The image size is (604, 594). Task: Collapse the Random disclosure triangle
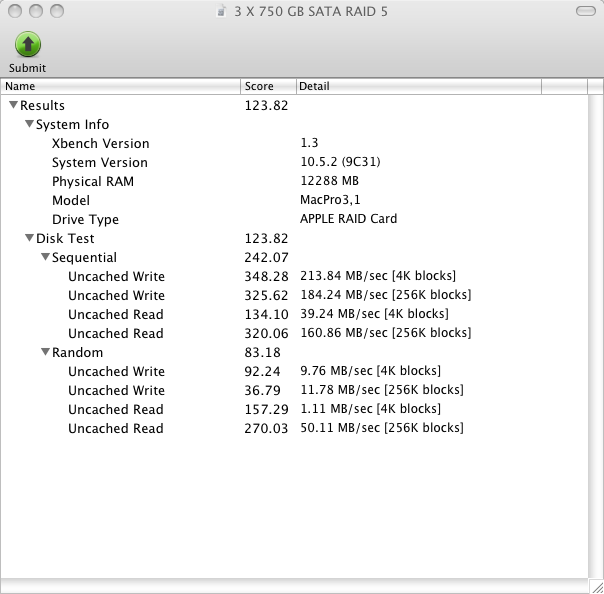pyautogui.click(x=45, y=352)
